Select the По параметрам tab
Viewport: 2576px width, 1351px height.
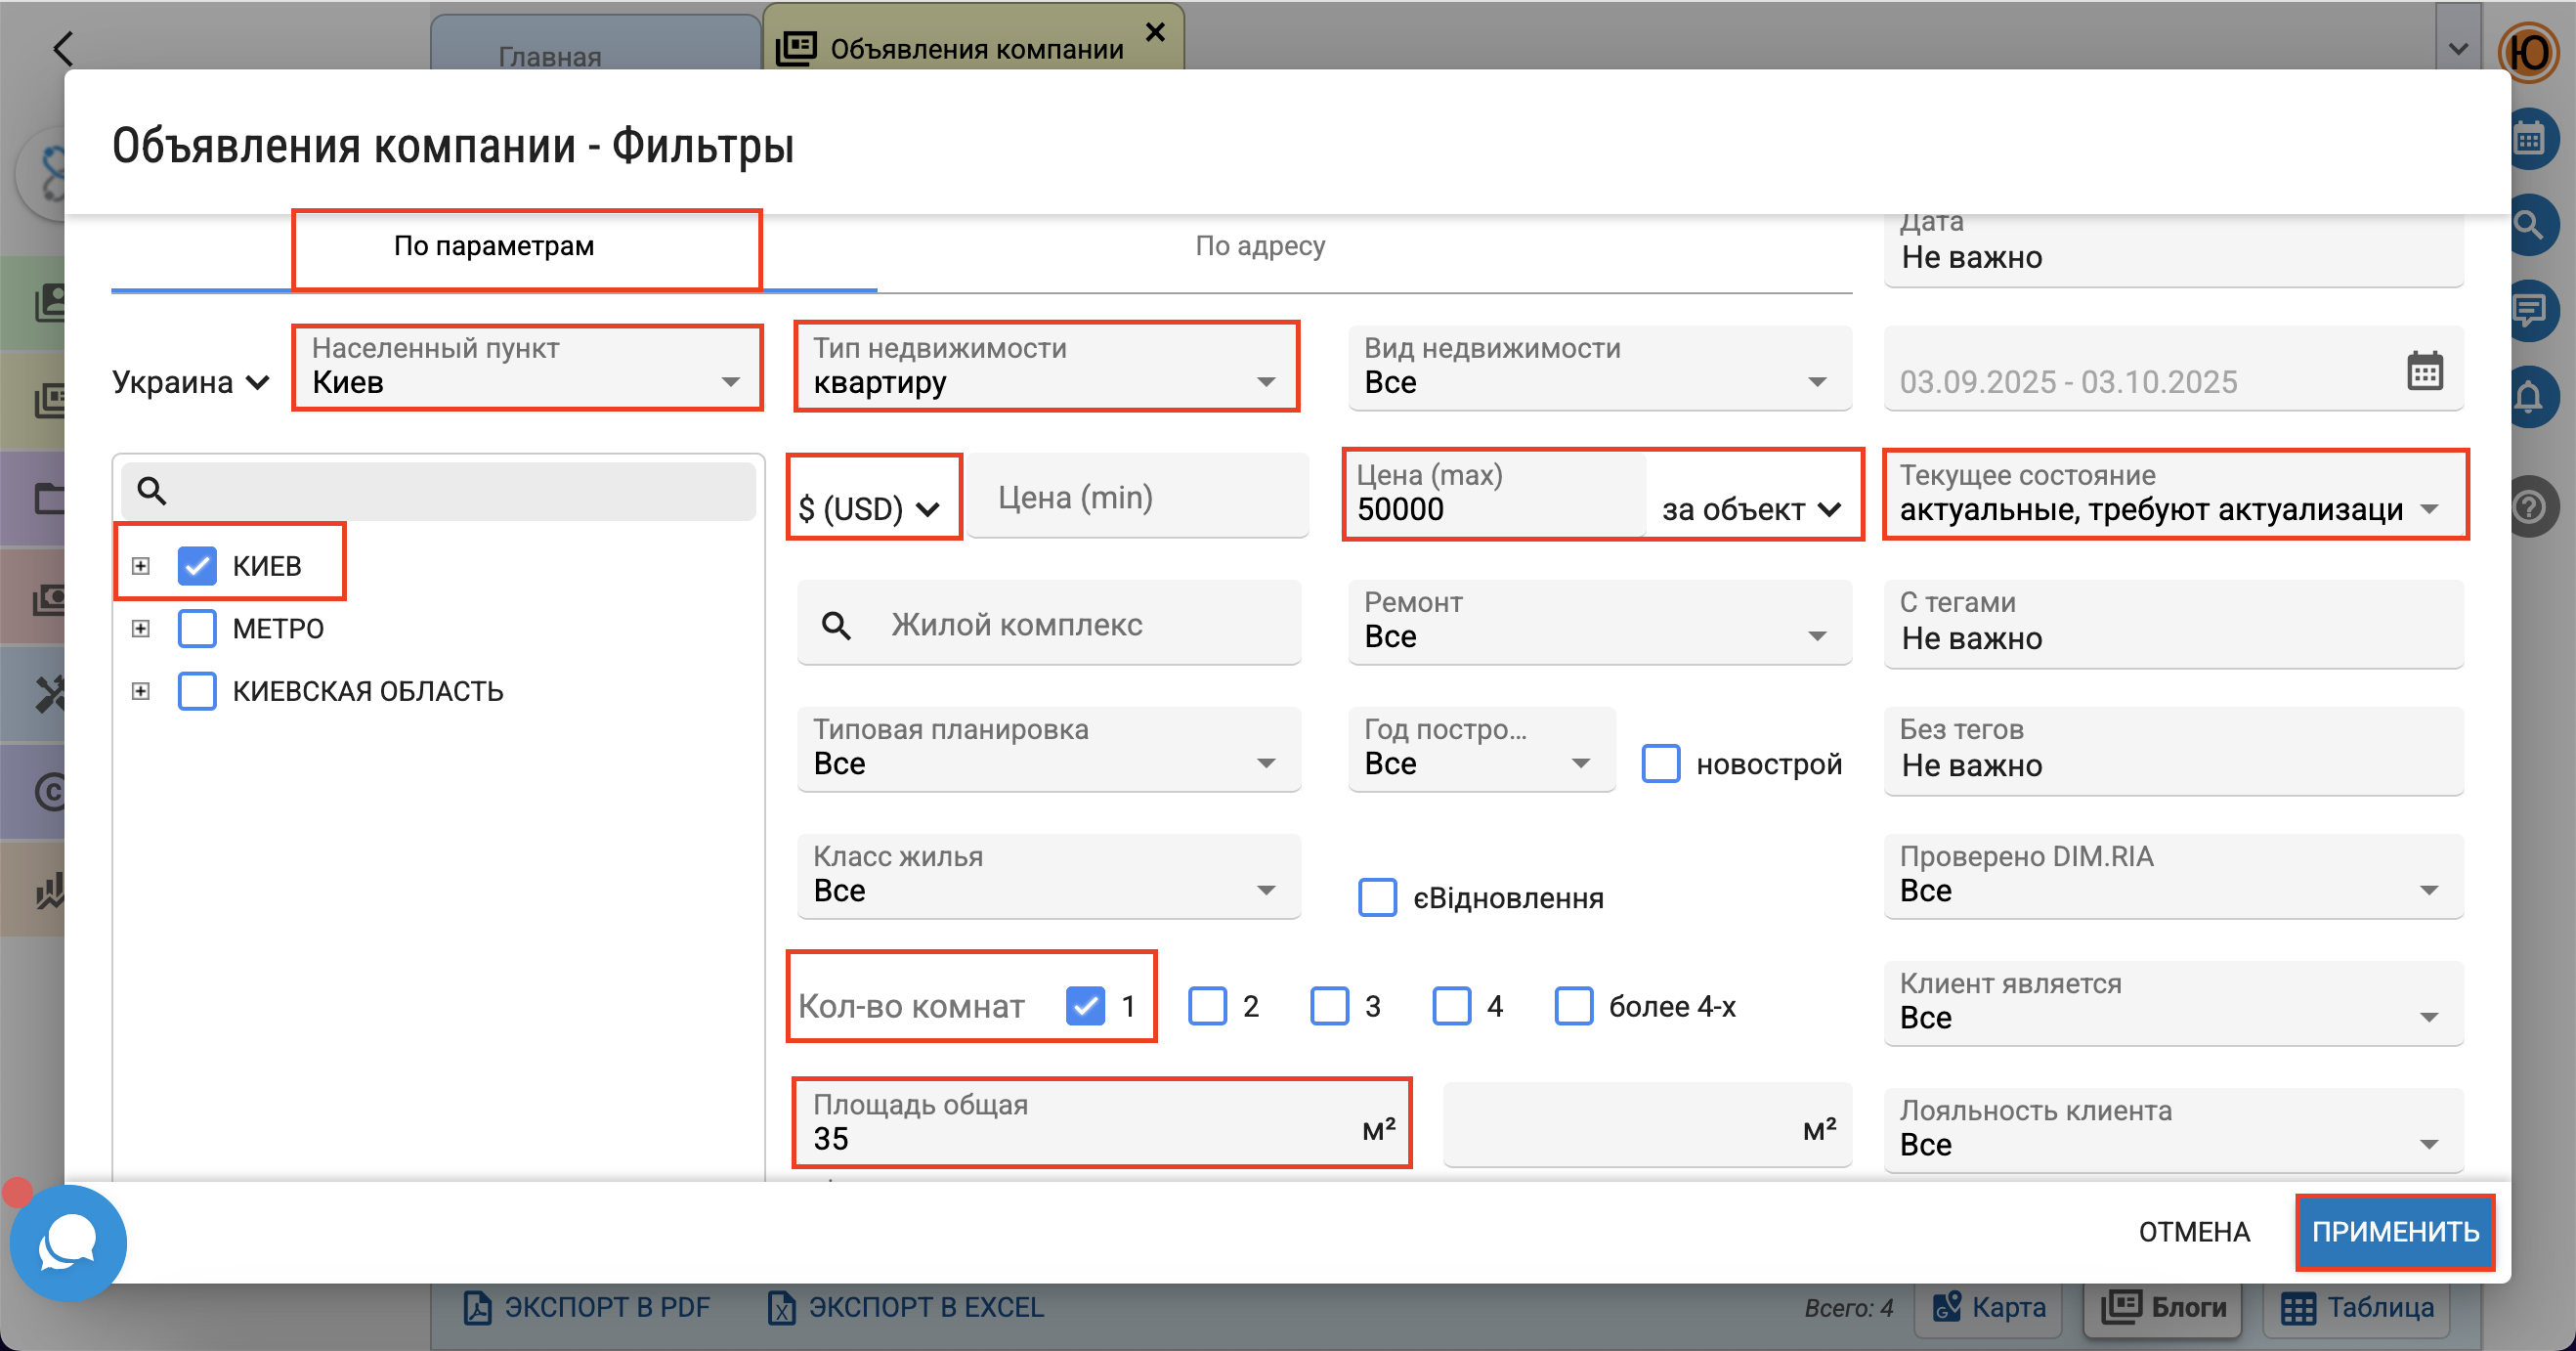494,246
